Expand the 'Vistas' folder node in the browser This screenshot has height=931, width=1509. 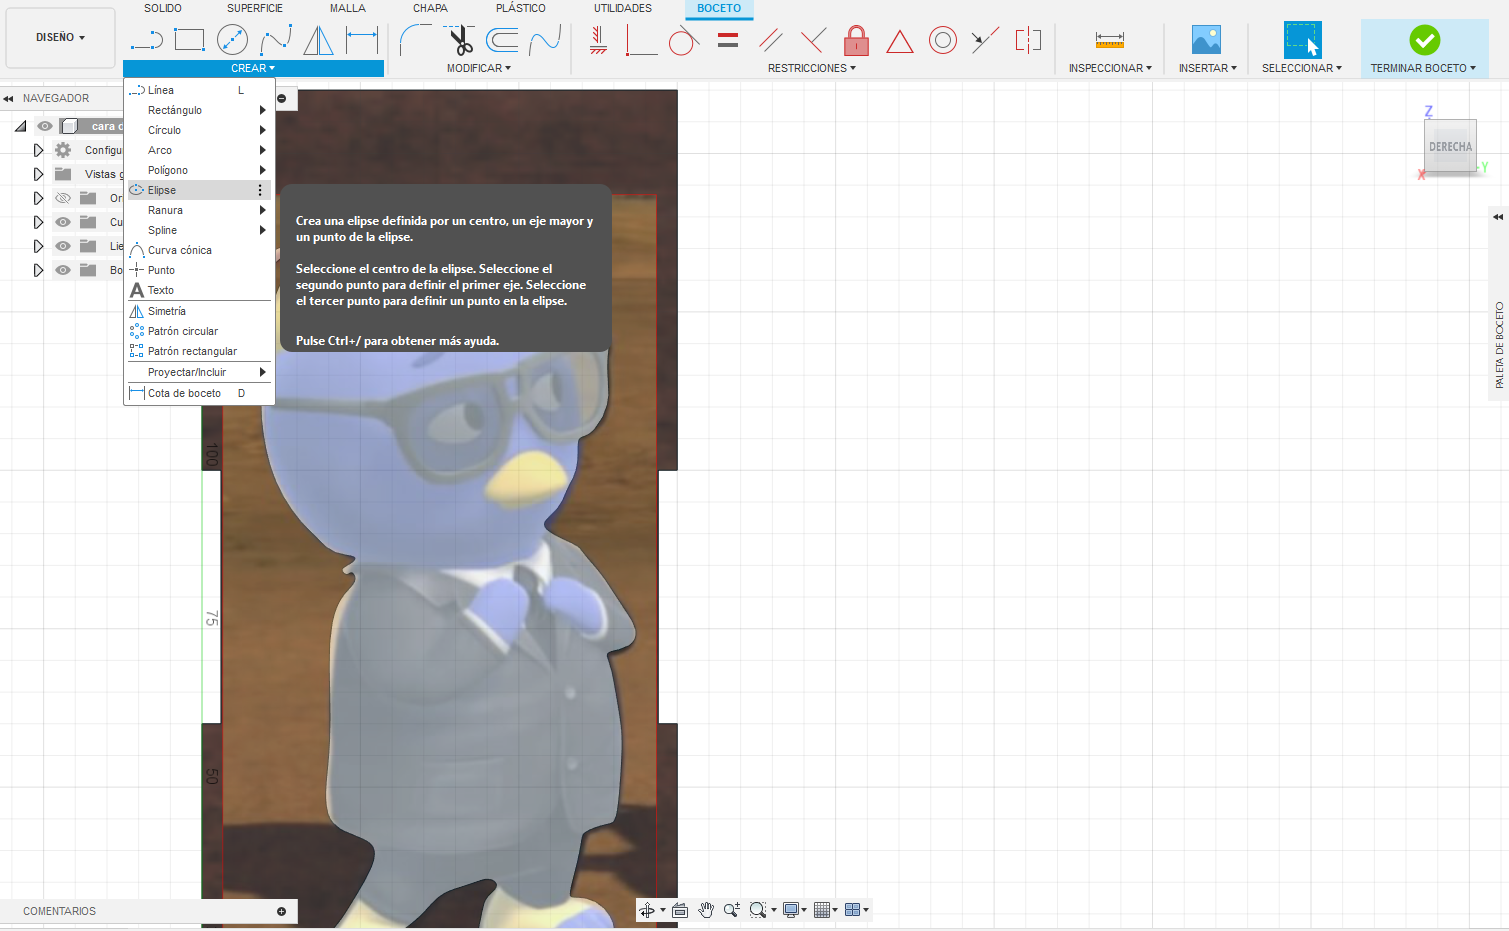[x=38, y=174]
